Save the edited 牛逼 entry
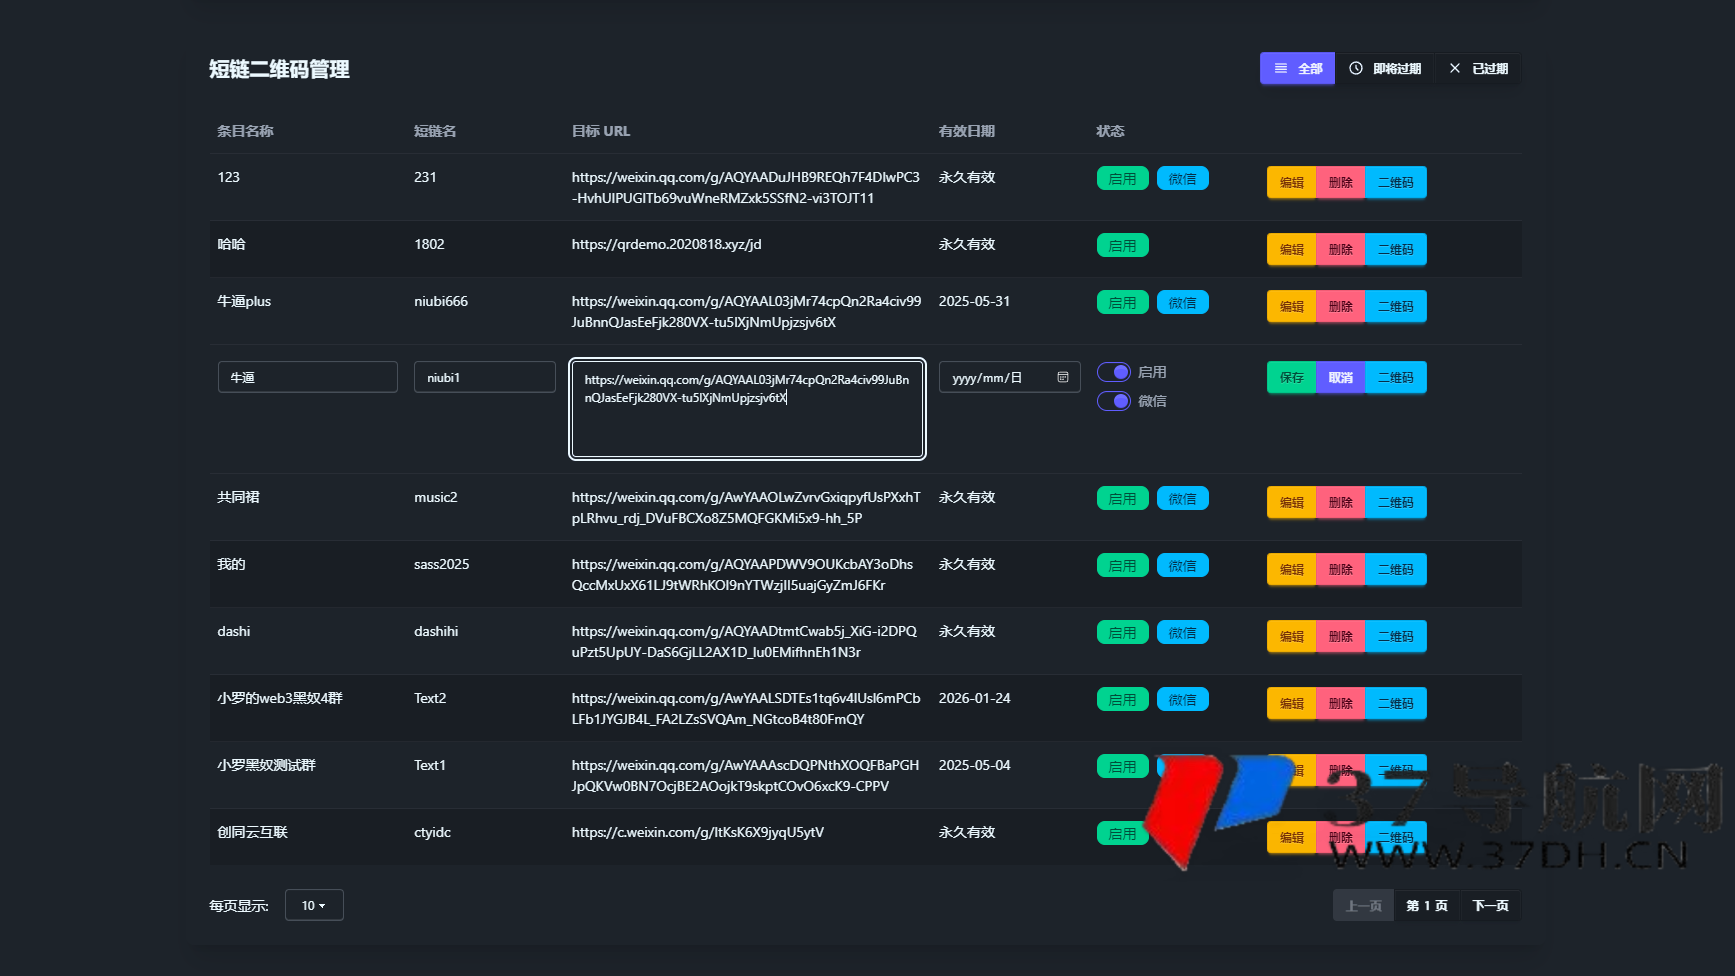Viewport: 1735px width, 976px height. (1291, 378)
